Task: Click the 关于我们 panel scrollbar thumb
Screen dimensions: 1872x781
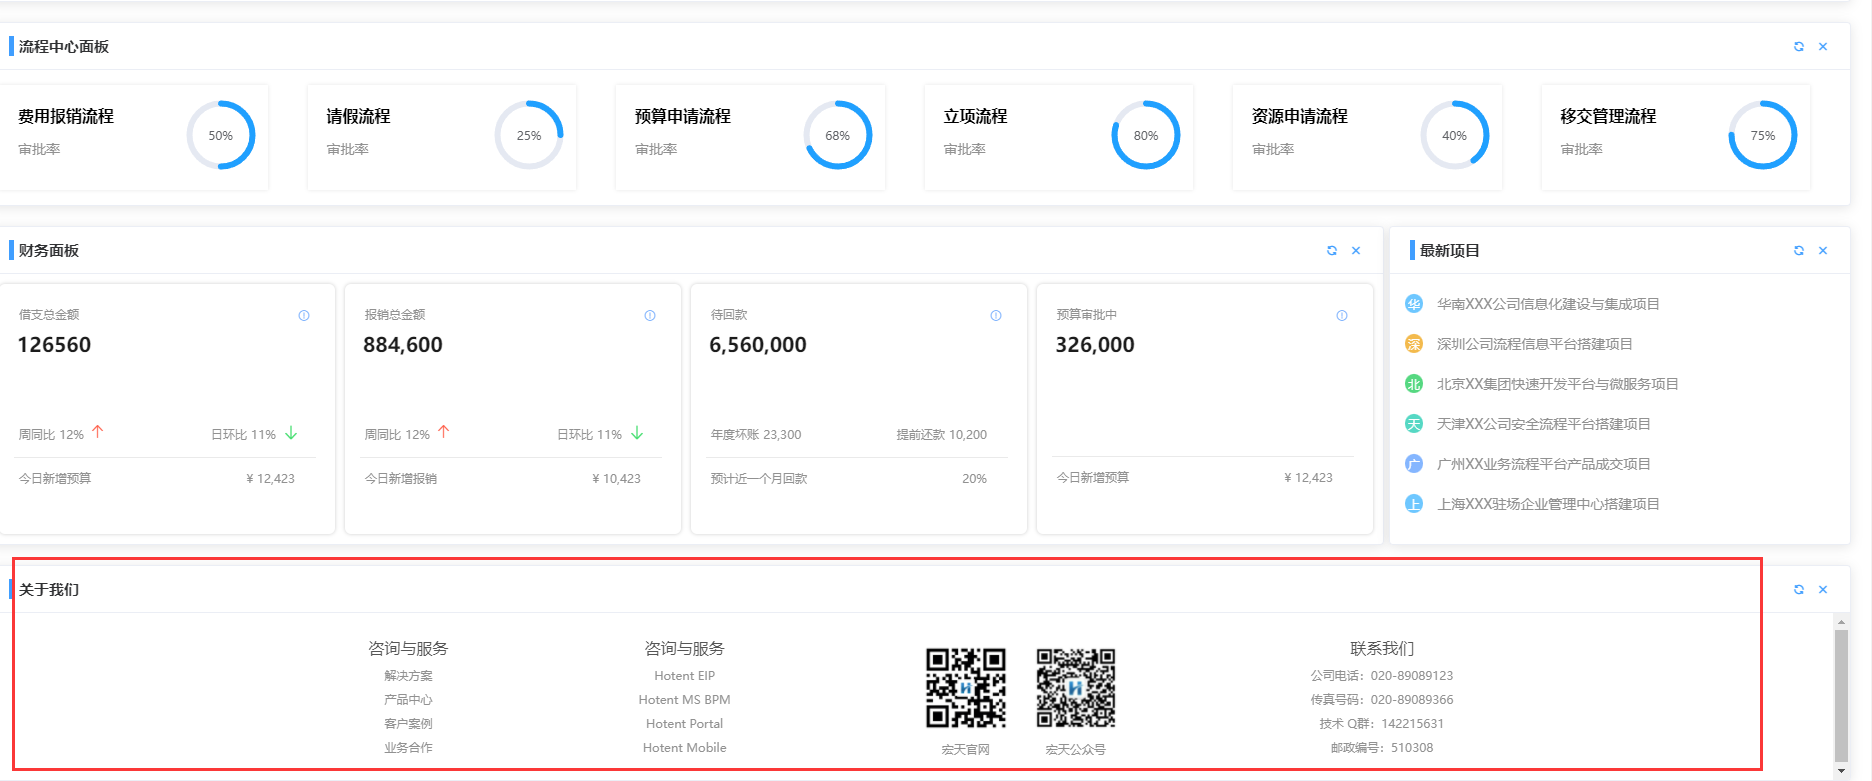Action: pyautogui.click(x=1841, y=696)
